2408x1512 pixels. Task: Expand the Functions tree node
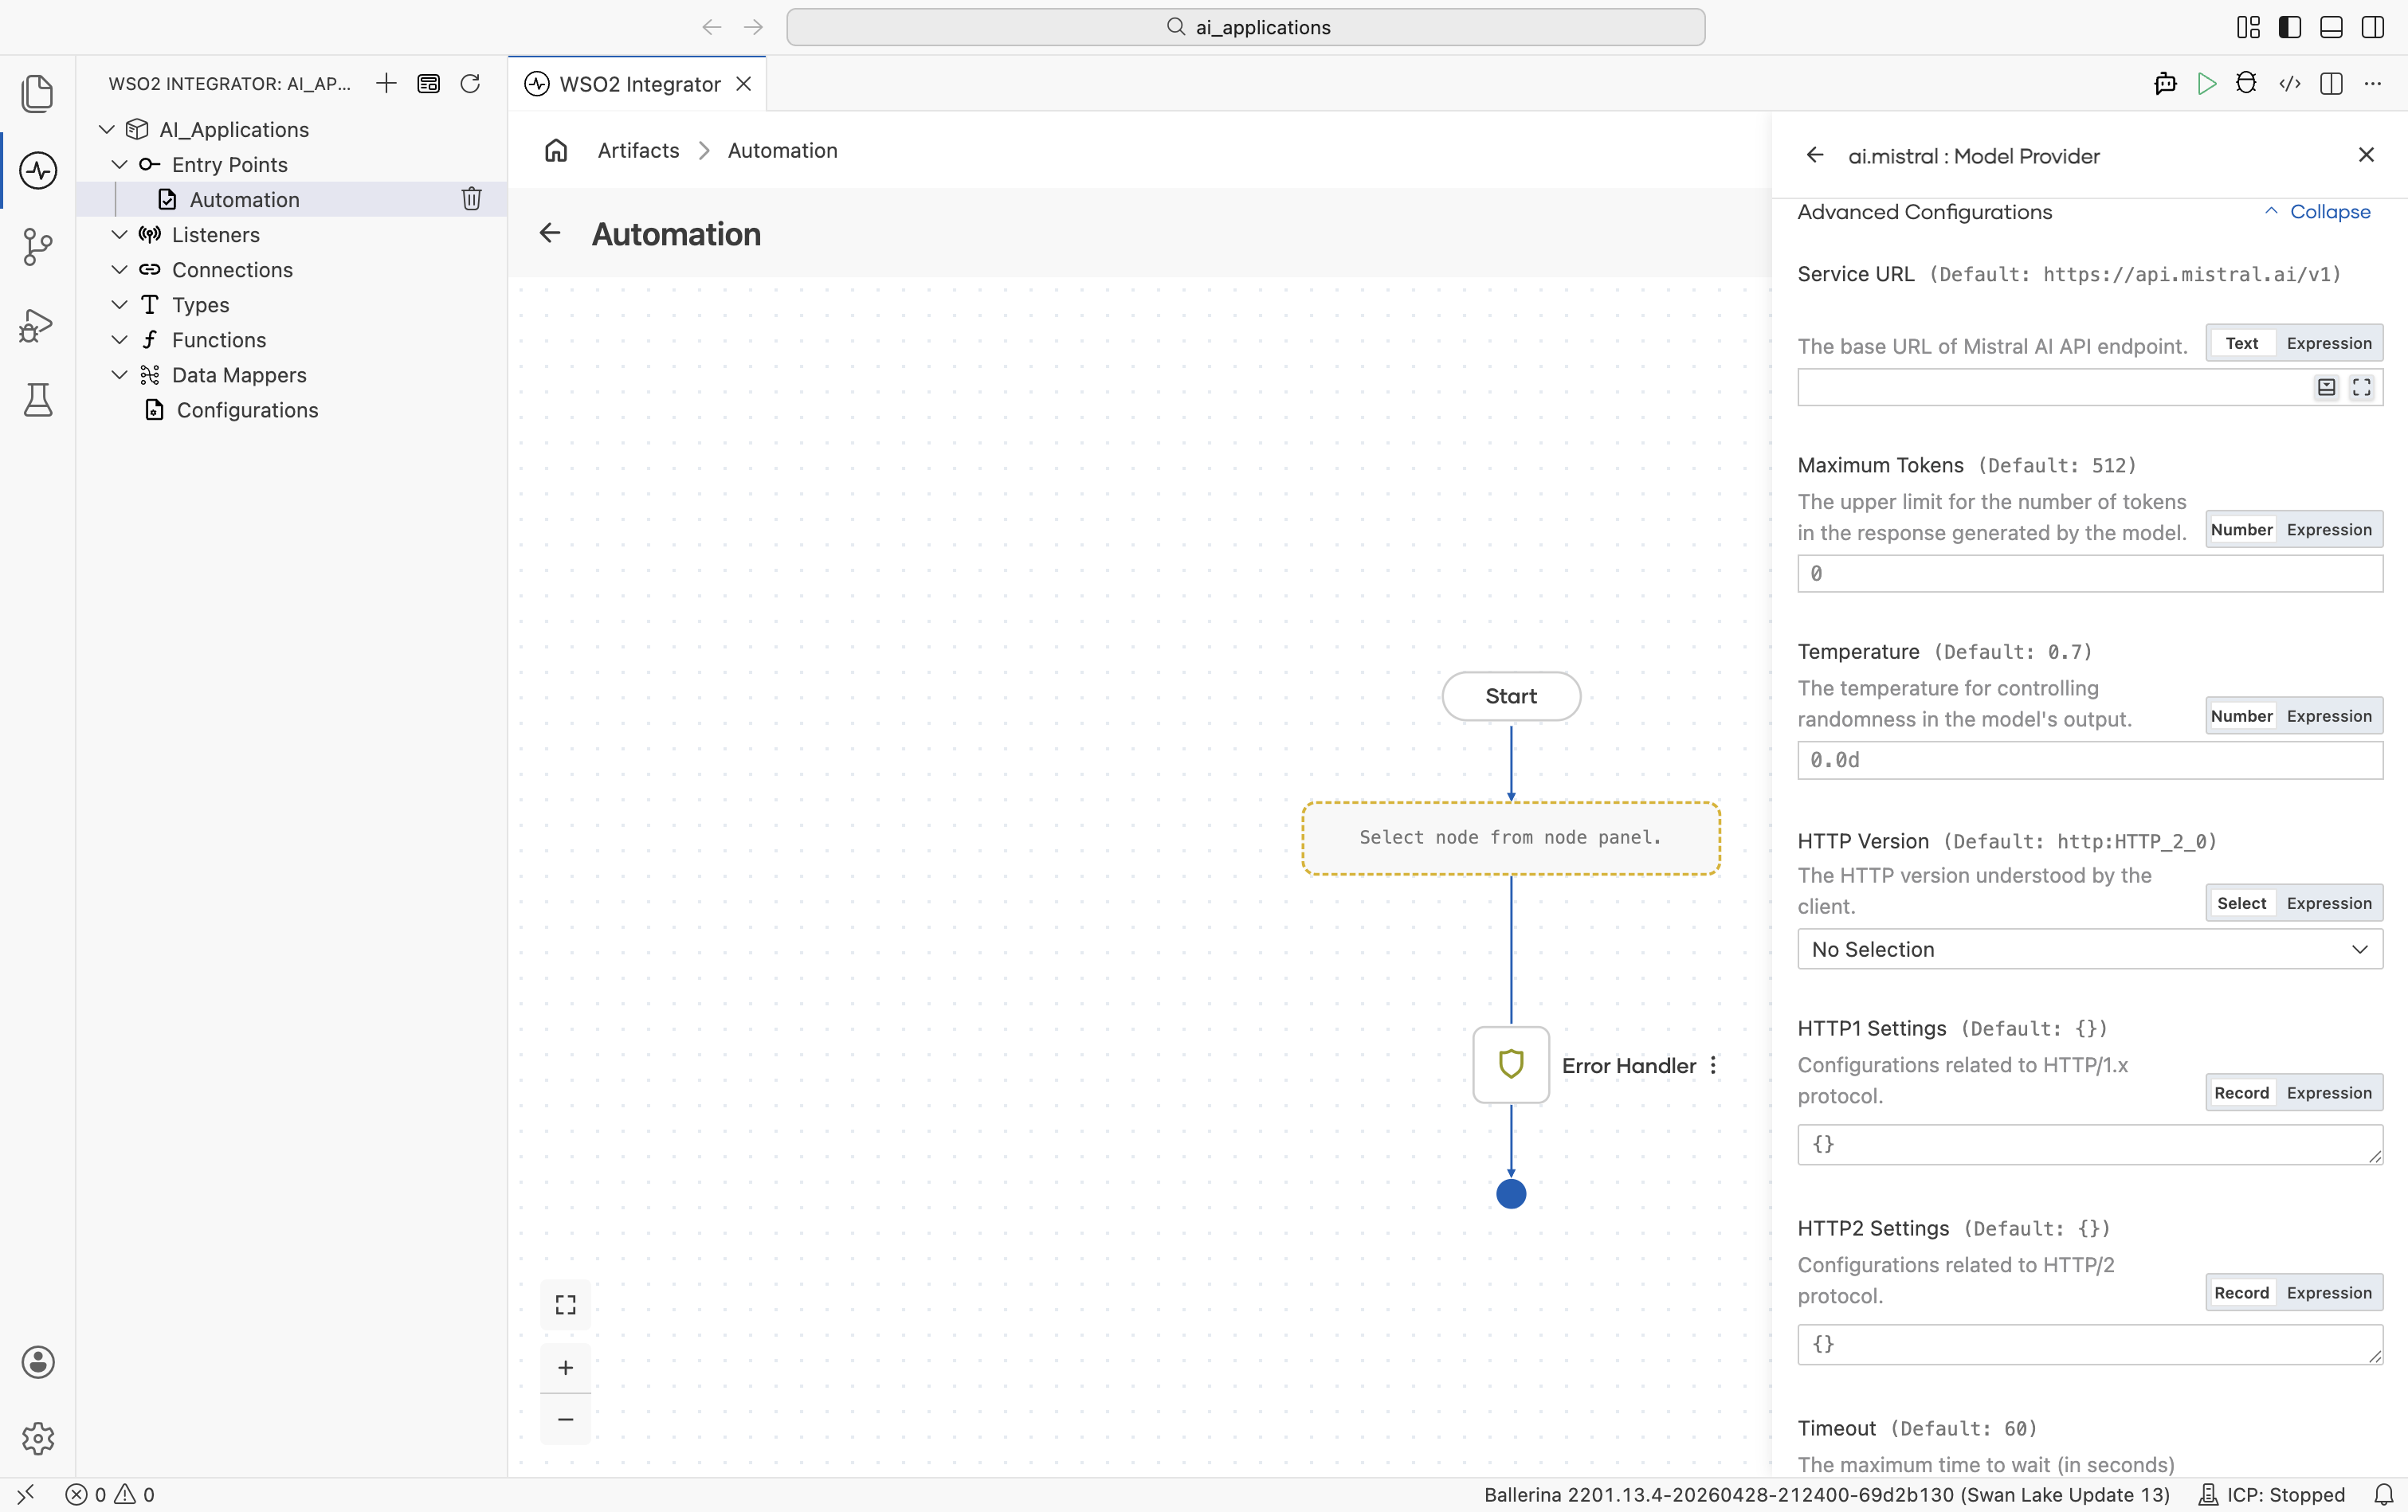pyautogui.click(x=119, y=339)
